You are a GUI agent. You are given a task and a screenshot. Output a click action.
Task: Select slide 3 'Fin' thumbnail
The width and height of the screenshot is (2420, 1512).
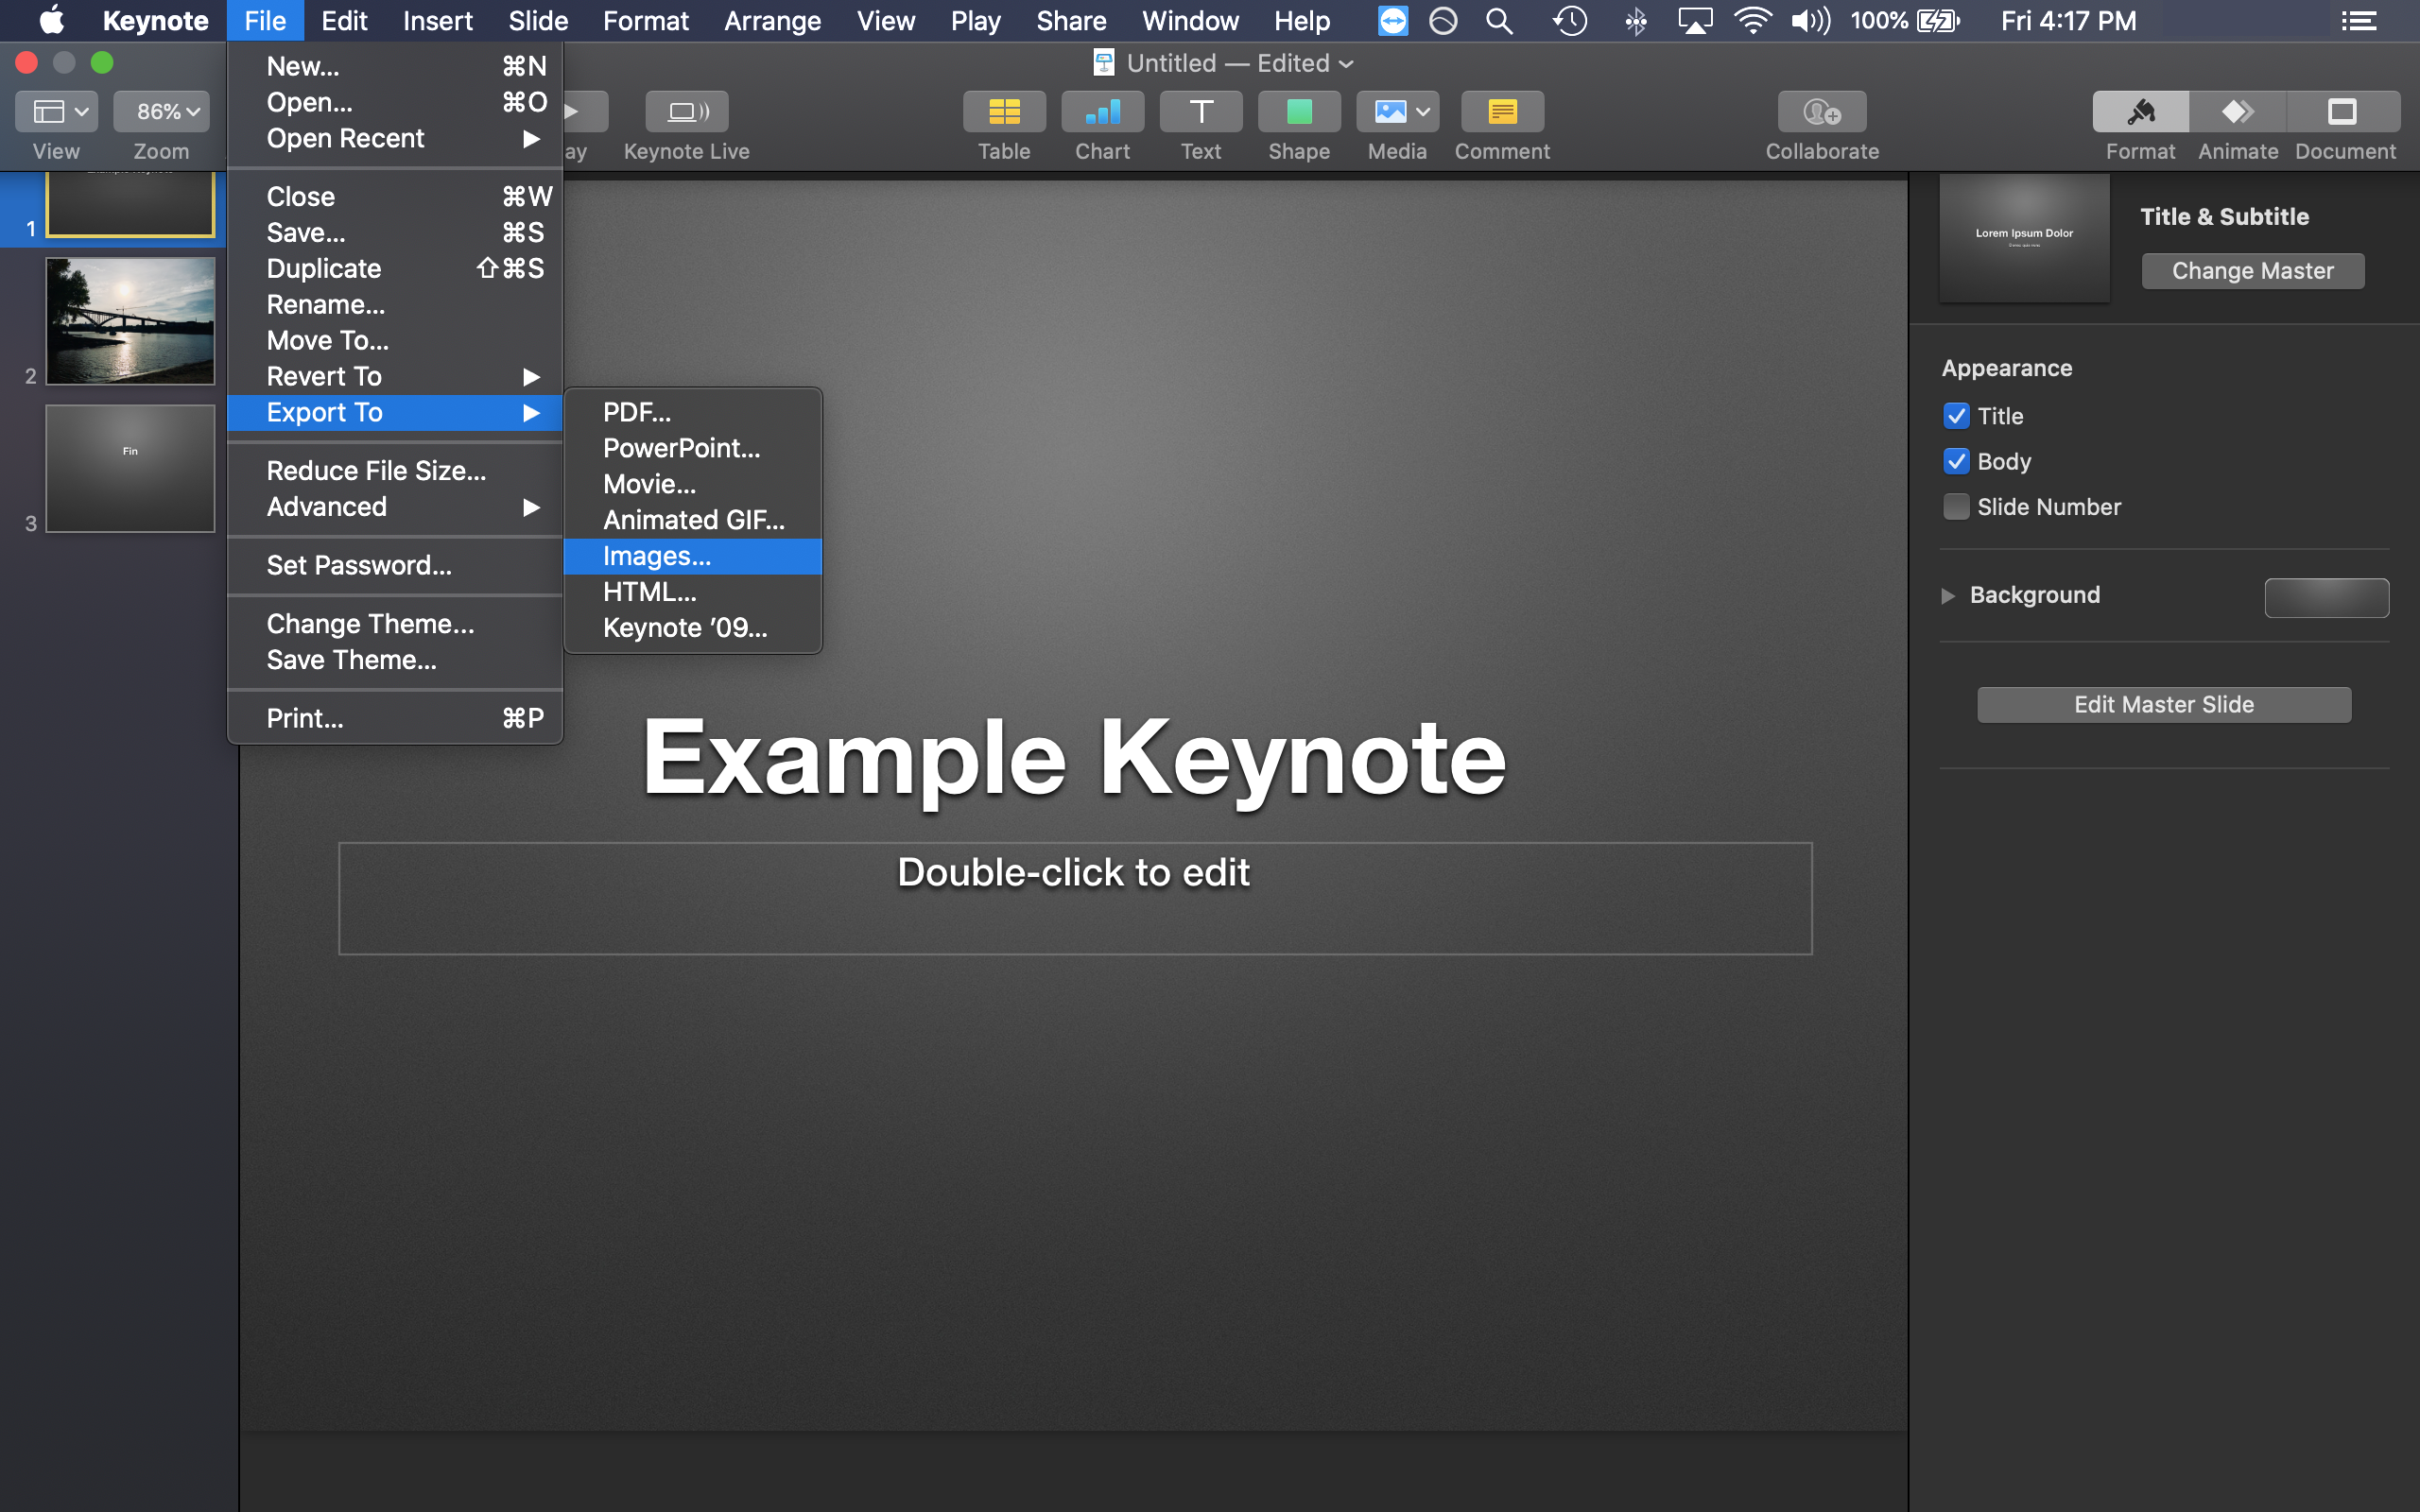click(130, 468)
